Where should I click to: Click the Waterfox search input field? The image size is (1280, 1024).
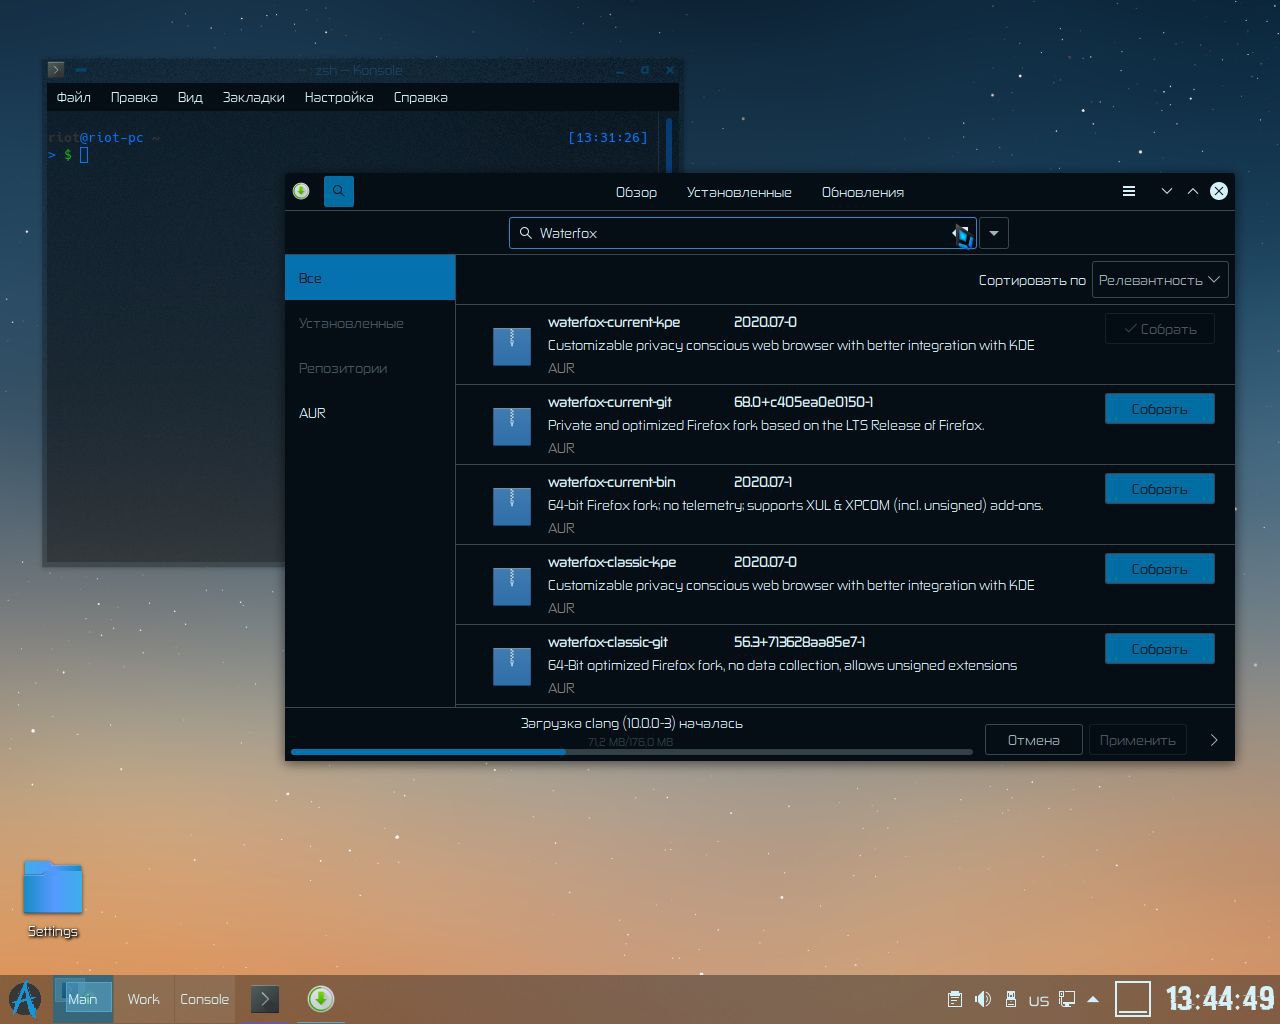(x=743, y=233)
